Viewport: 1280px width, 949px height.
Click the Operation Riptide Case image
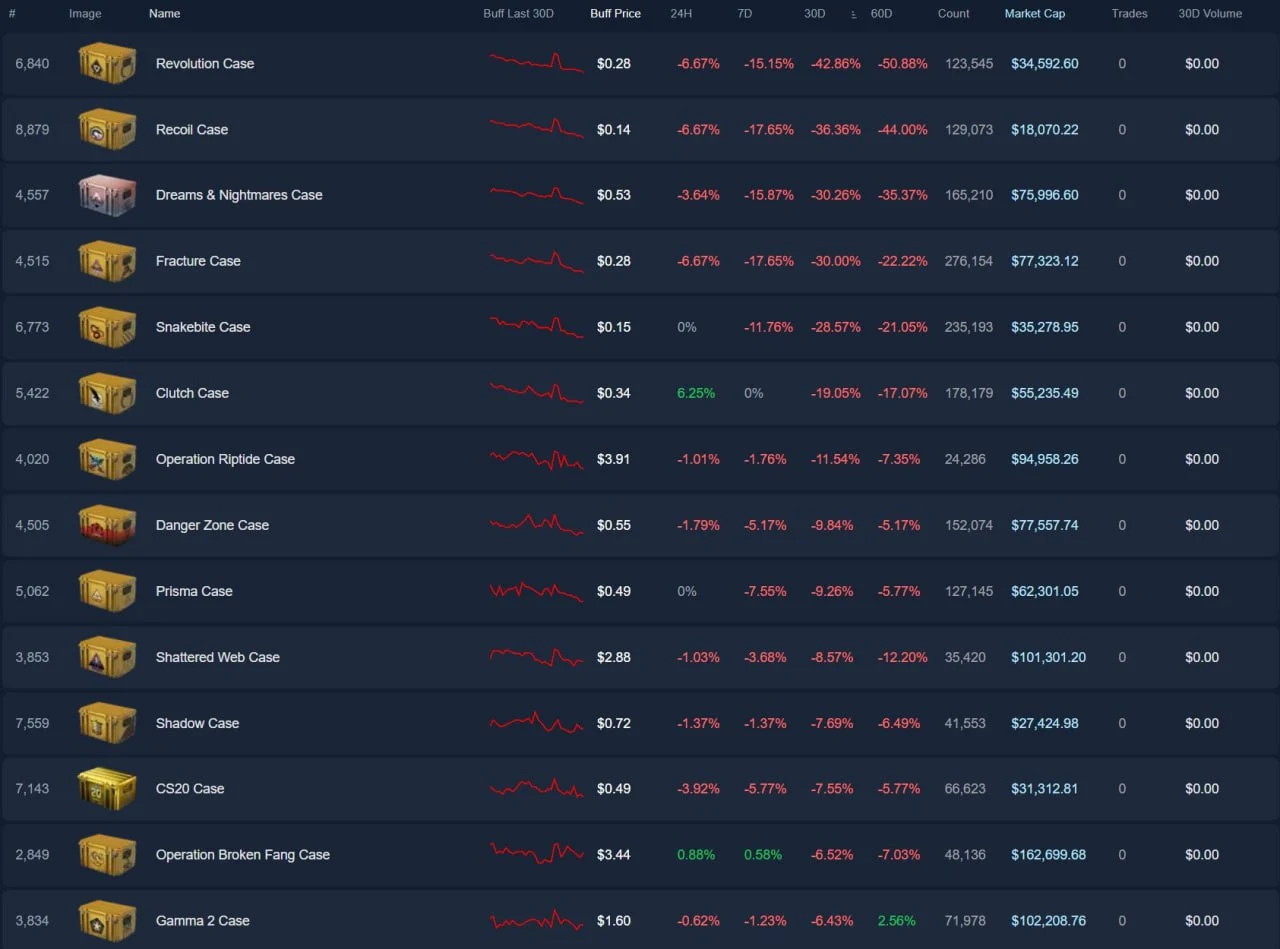107,459
